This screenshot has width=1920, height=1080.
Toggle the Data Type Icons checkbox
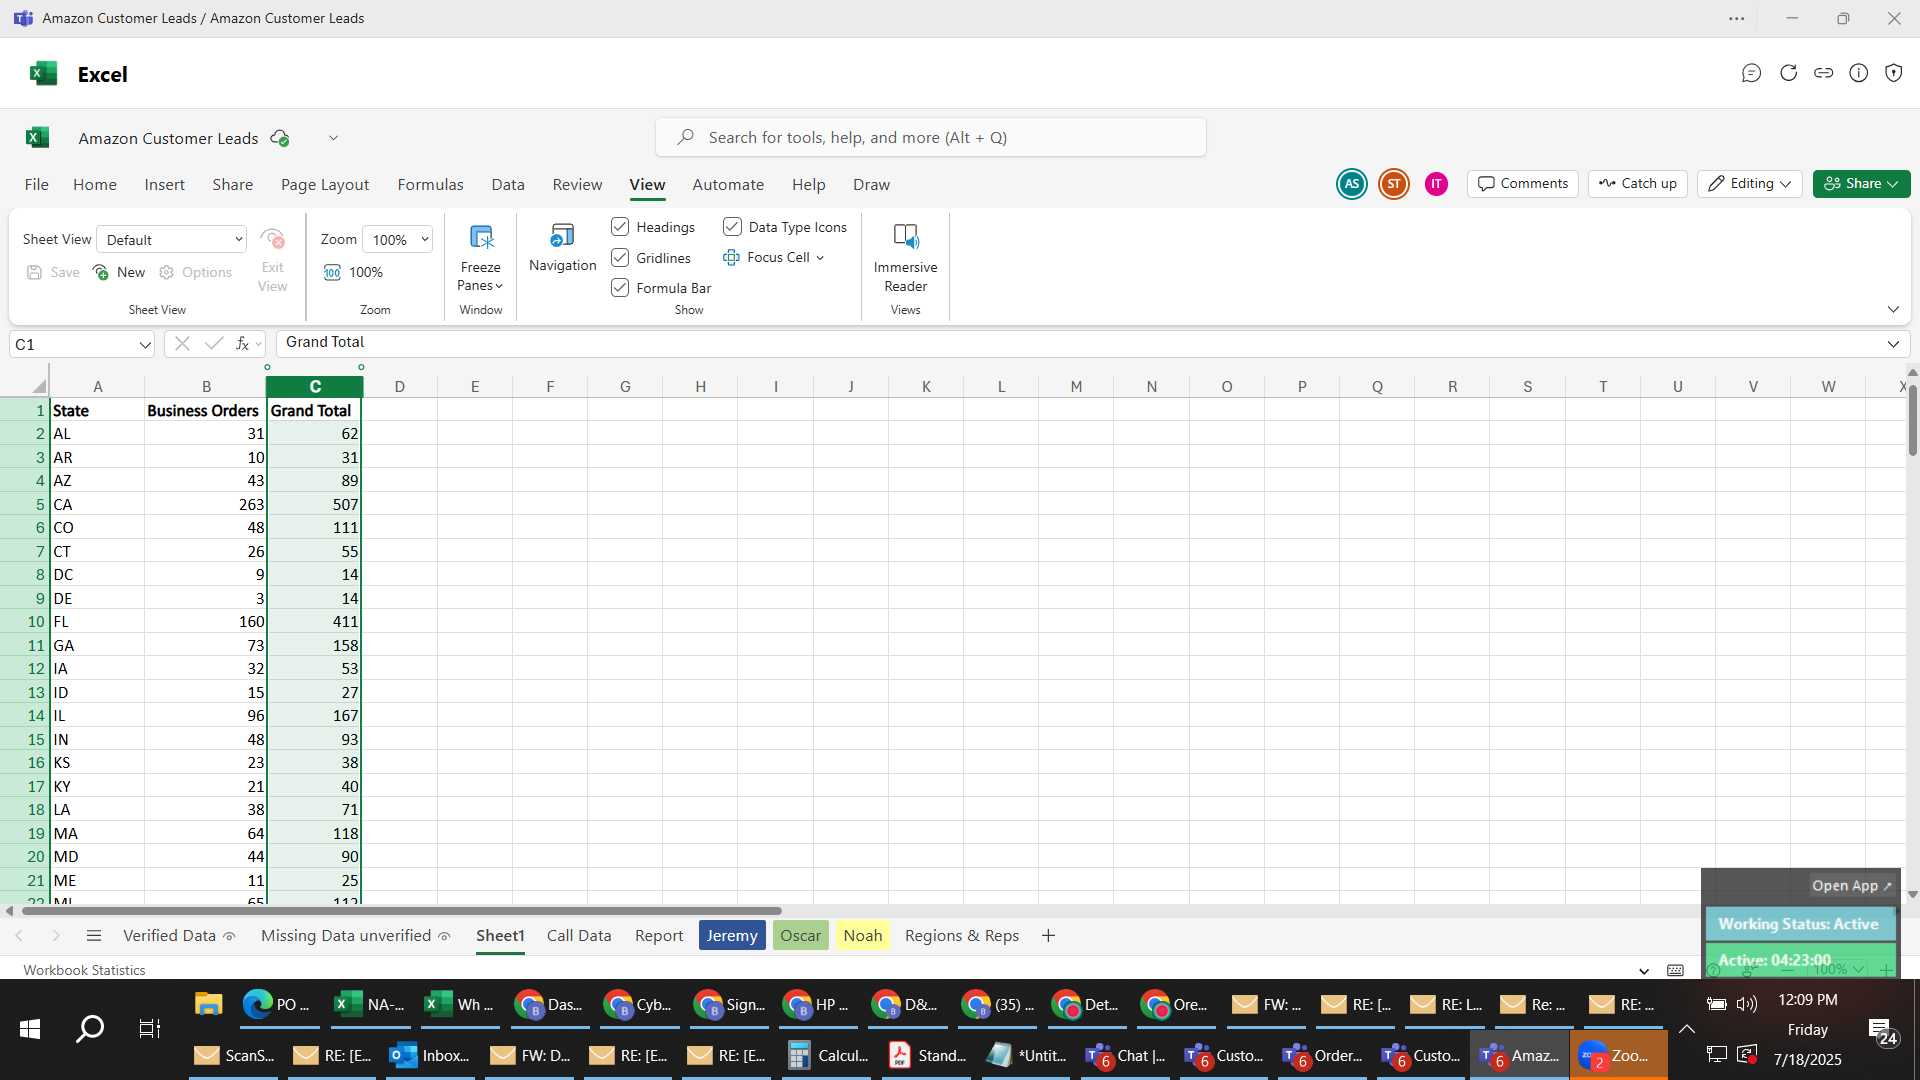732,227
